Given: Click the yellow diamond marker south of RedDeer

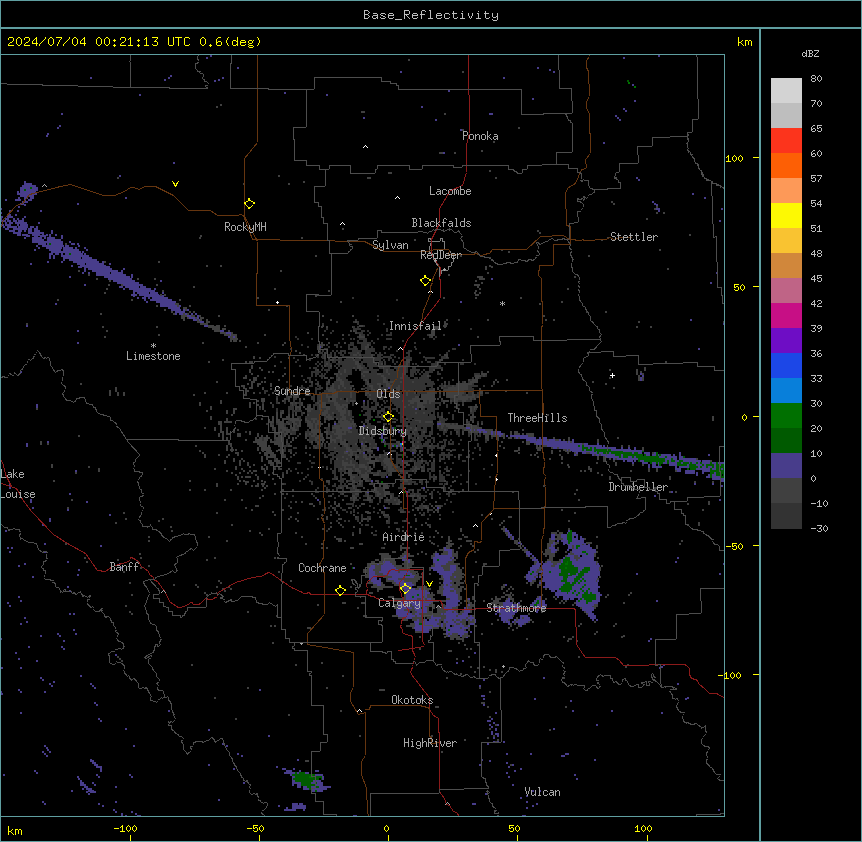Looking at the screenshot, I should (426, 281).
